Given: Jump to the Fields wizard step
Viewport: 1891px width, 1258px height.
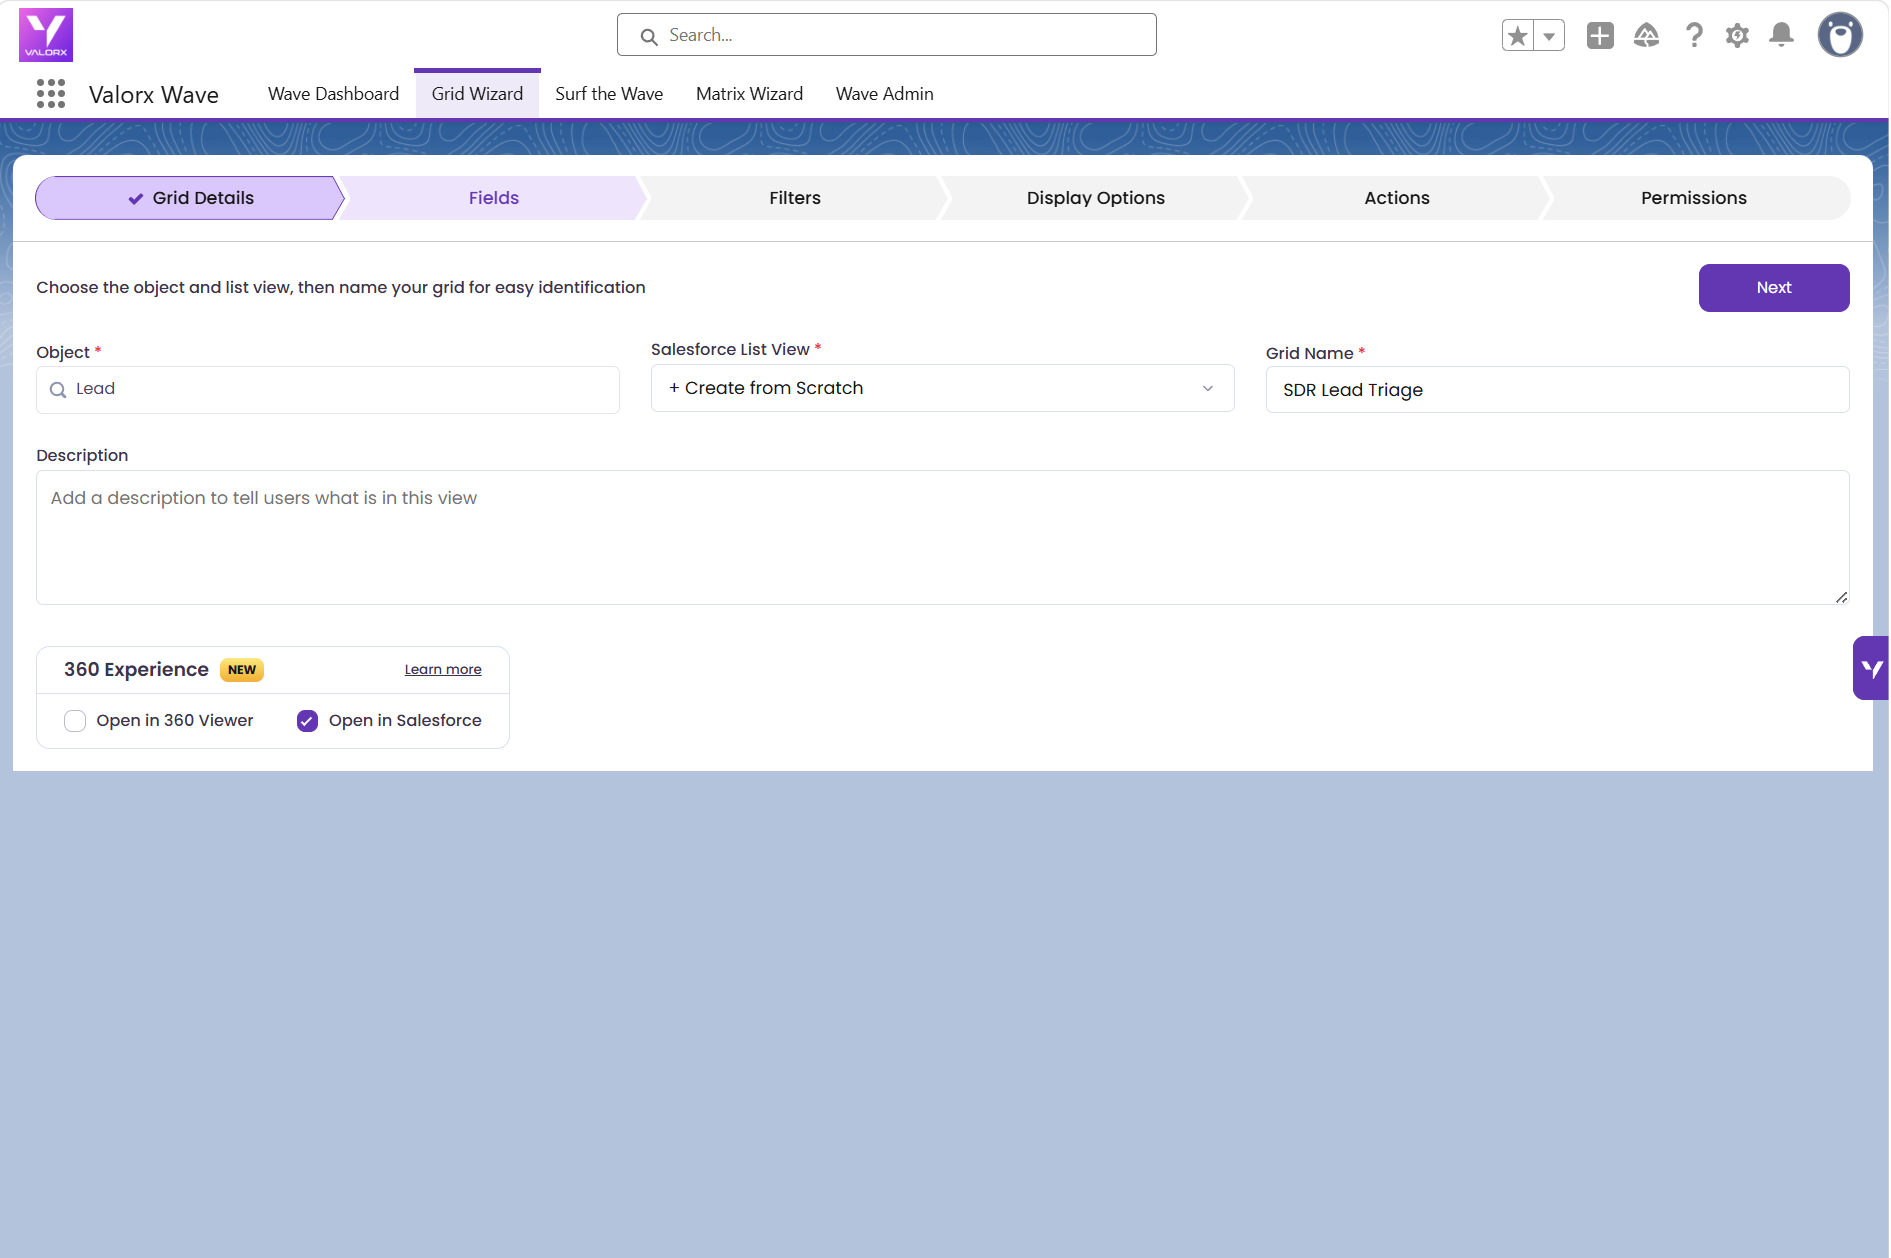Looking at the screenshot, I should [494, 198].
